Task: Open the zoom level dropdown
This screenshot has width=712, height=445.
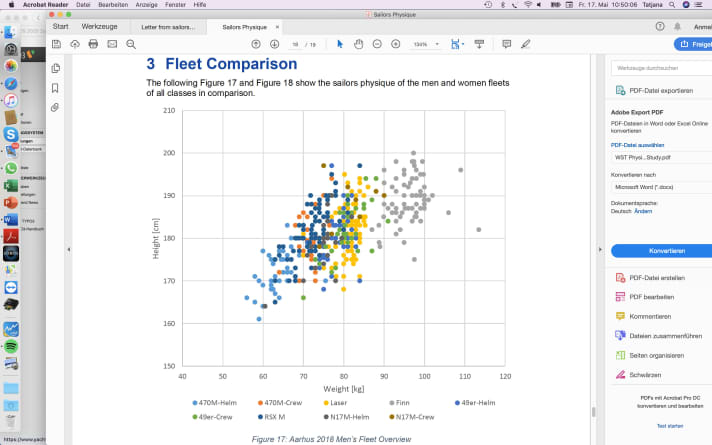Action: pyautogui.click(x=425, y=44)
